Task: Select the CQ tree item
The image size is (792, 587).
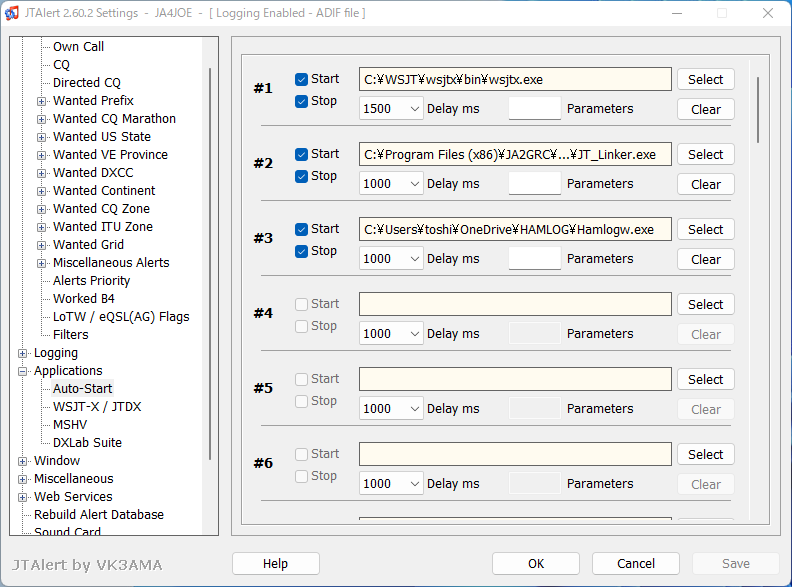Action: pyautogui.click(x=61, y=65)
